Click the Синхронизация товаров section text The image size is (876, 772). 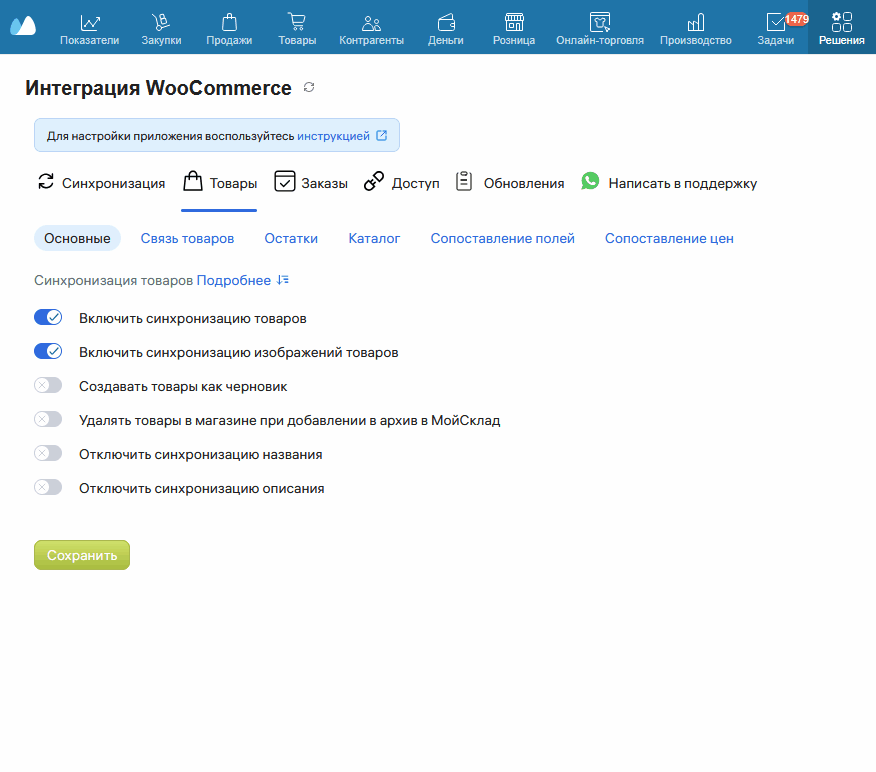coord(113,280)
